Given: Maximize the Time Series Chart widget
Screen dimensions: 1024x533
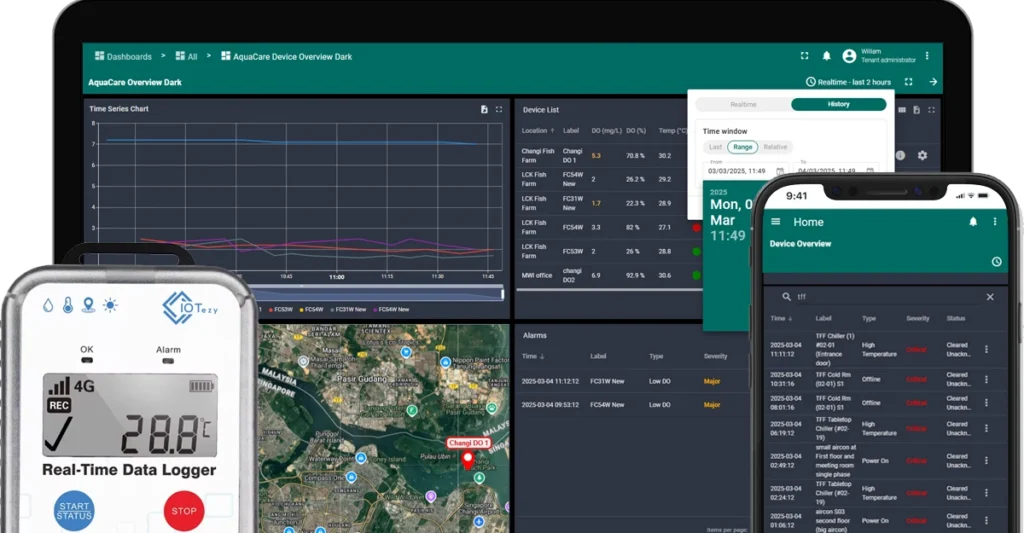Looking at the screenshot, I should point(499,110).
